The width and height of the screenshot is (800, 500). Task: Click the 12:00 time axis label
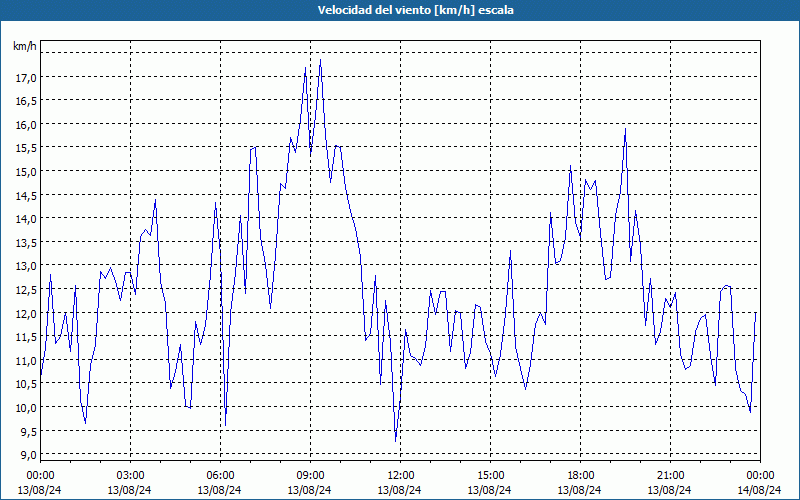click(401, 476)
